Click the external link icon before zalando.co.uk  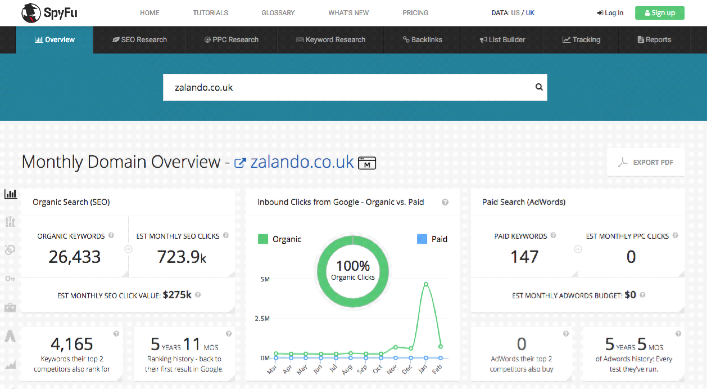pyautogui.click(x=240, y=163)
